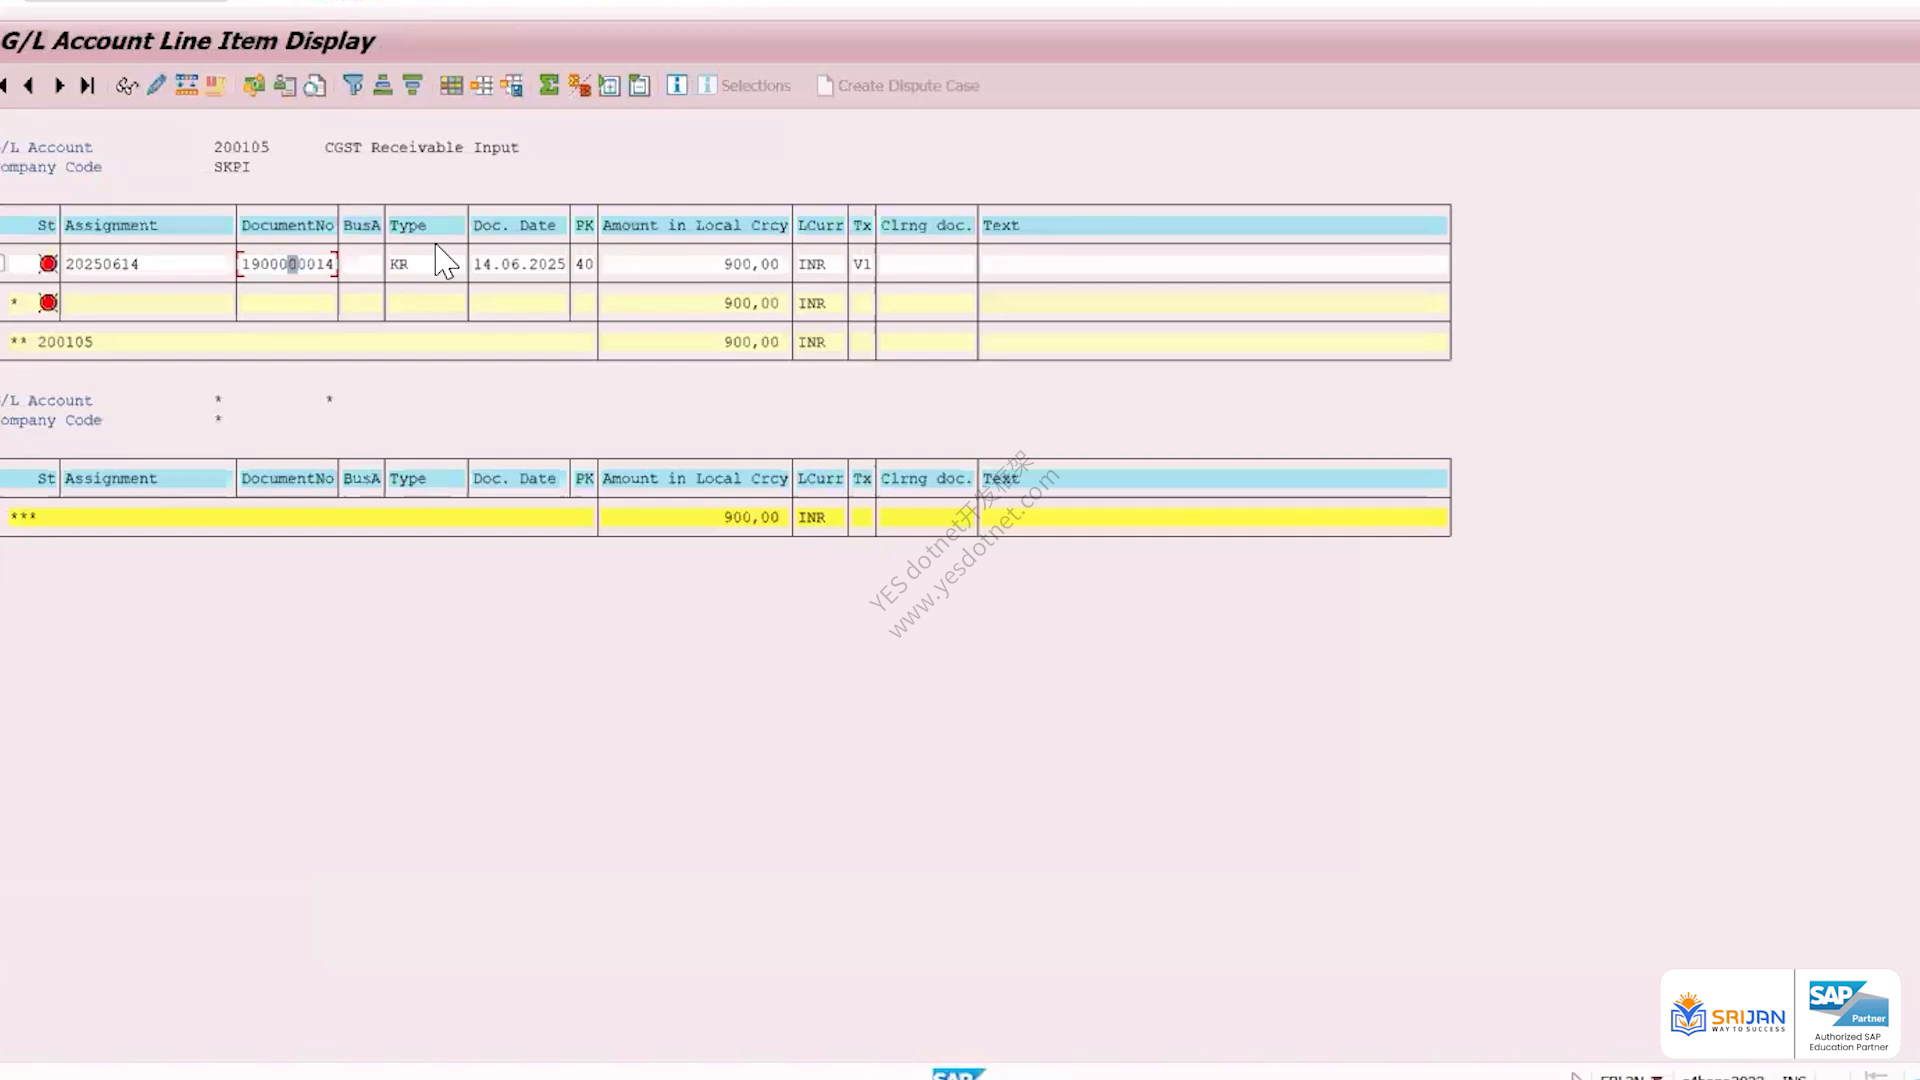This screenshot has height=1080, width=1920.
Task: Go to the next item arrow
Action: [x=59, y=86]
